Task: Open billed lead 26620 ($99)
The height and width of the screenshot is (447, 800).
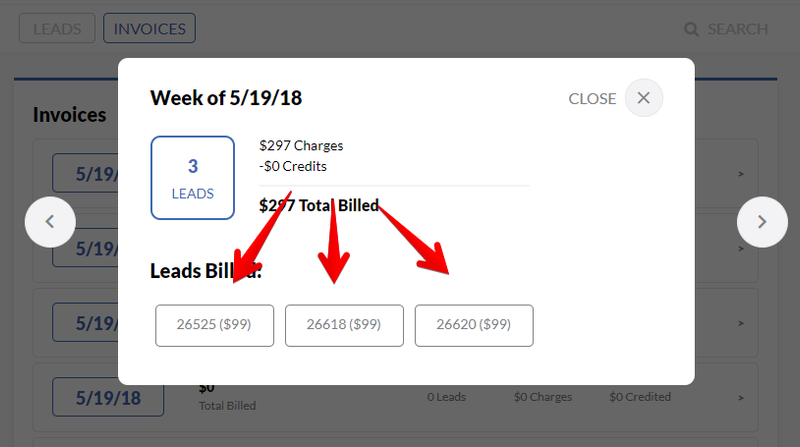Action: coord(474,326)
